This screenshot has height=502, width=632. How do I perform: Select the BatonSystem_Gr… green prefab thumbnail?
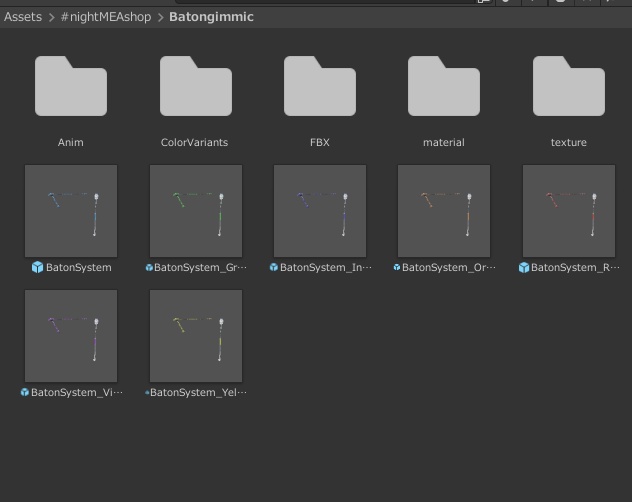[x=196, y=211]
